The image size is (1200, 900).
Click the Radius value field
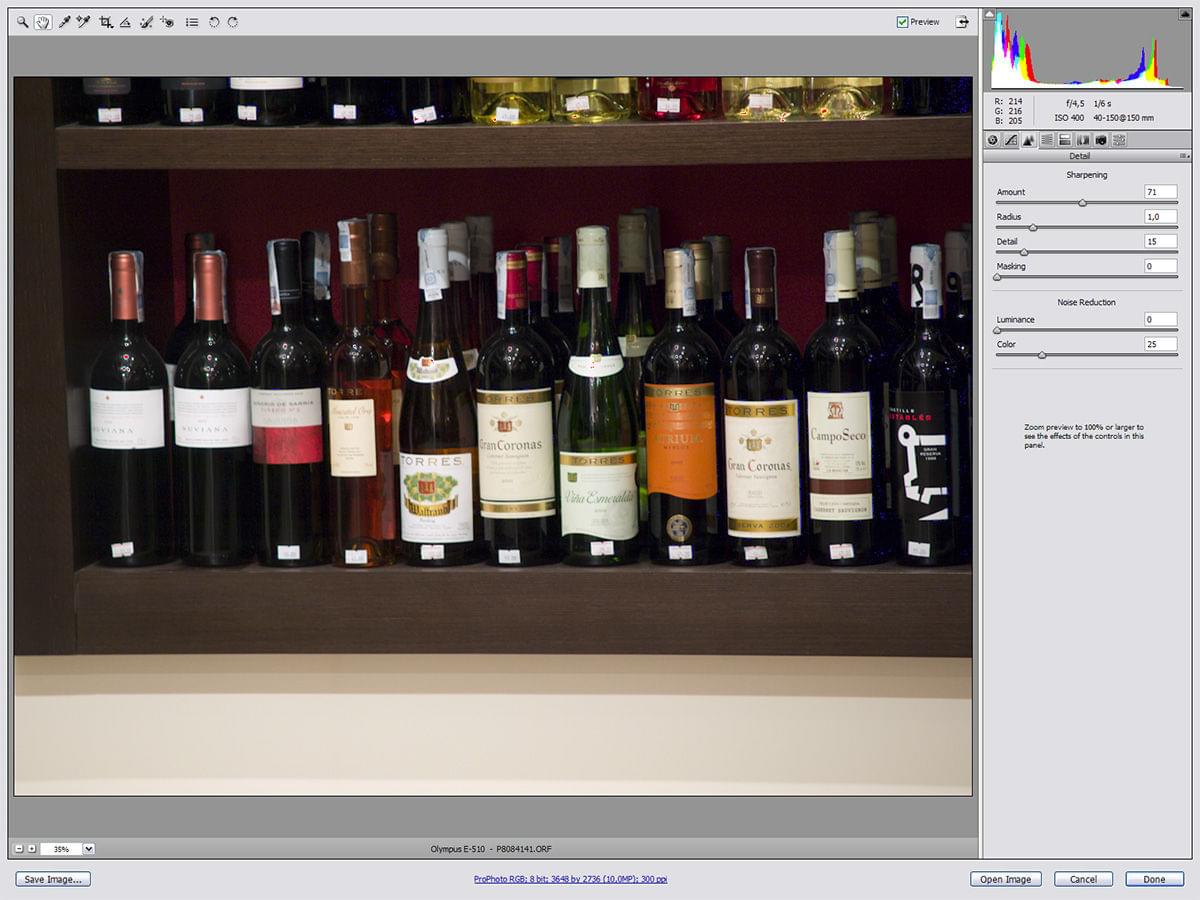click(x=1161, y=216)
